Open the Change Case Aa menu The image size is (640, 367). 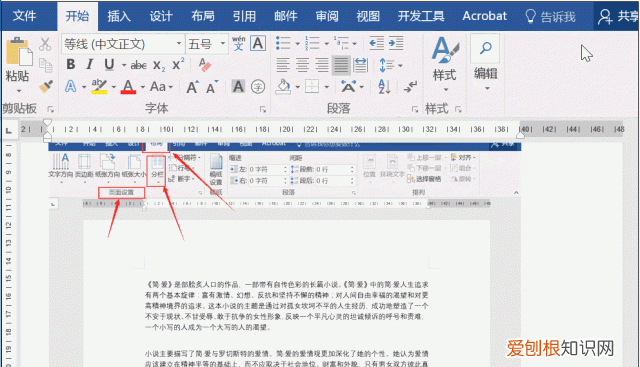(x=161, y=87)
